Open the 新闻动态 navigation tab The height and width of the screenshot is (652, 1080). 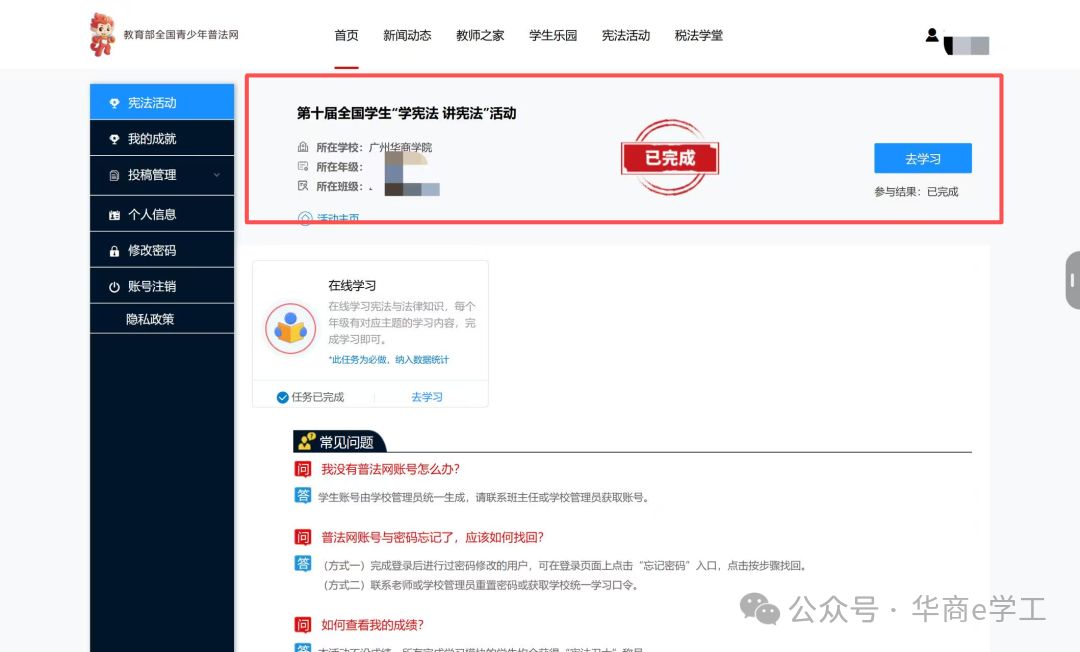tap(407, 36)
